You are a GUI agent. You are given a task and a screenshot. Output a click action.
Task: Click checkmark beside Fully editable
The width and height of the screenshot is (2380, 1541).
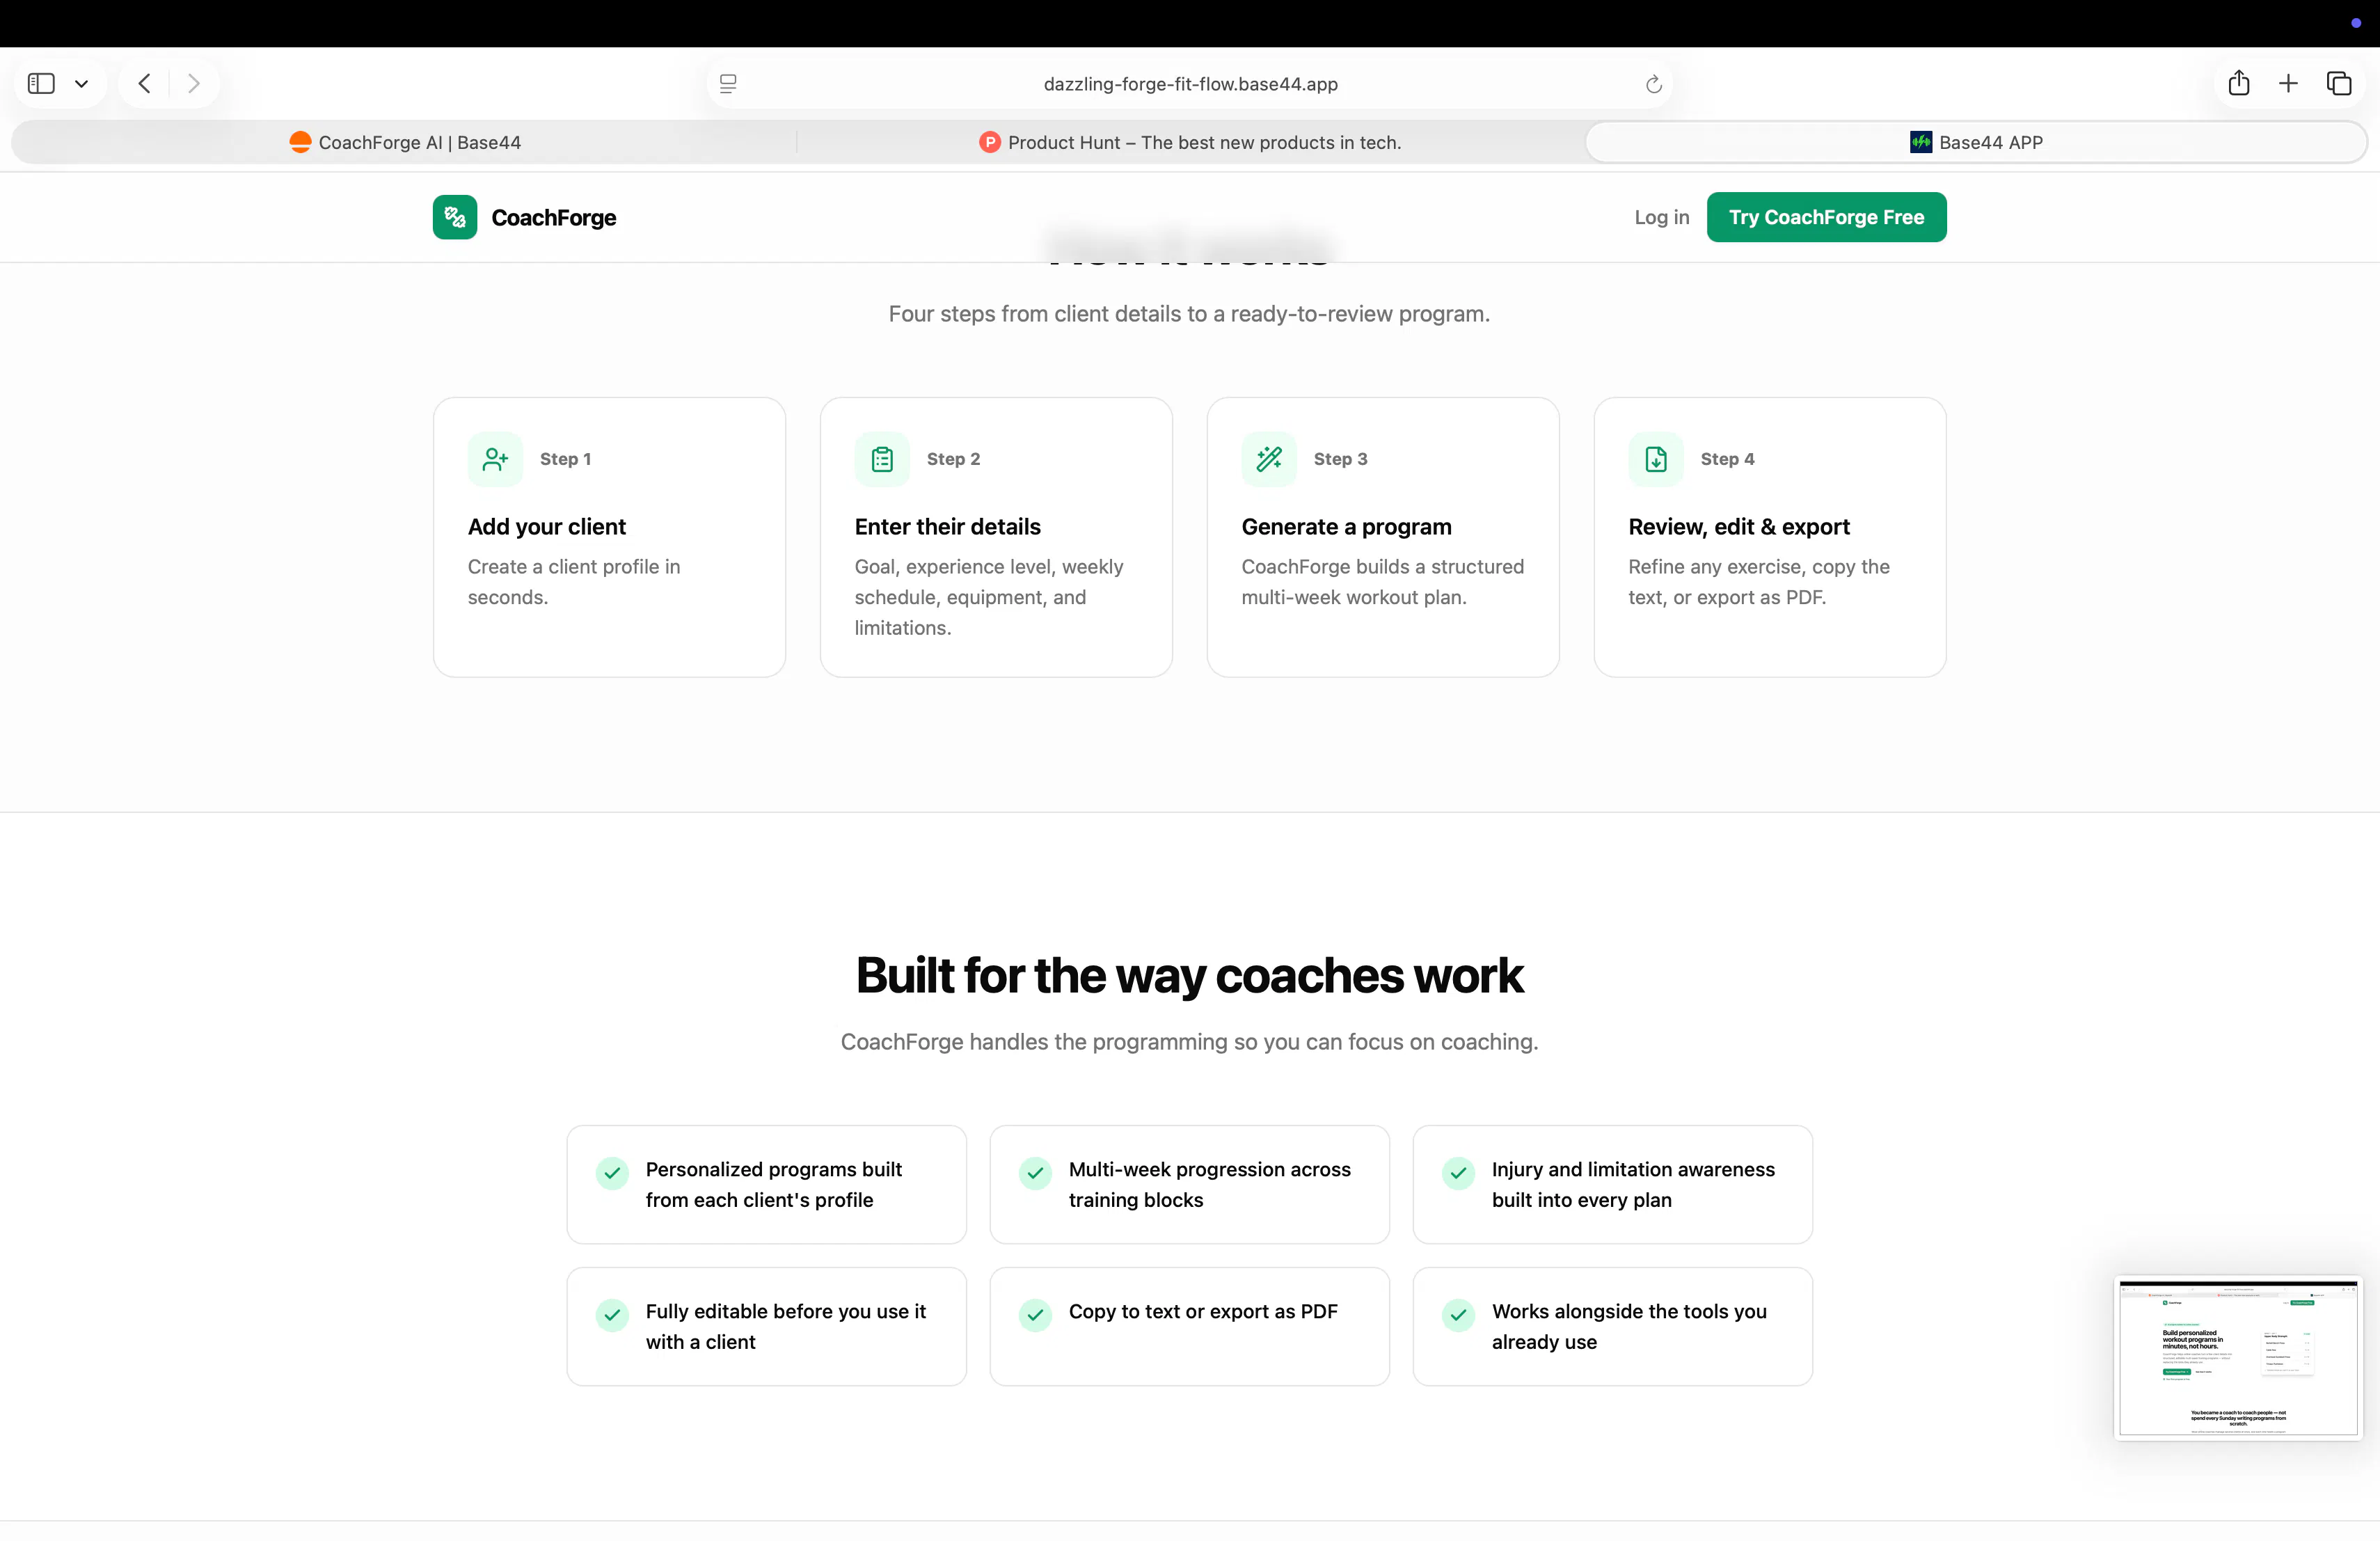[612, 1315]
